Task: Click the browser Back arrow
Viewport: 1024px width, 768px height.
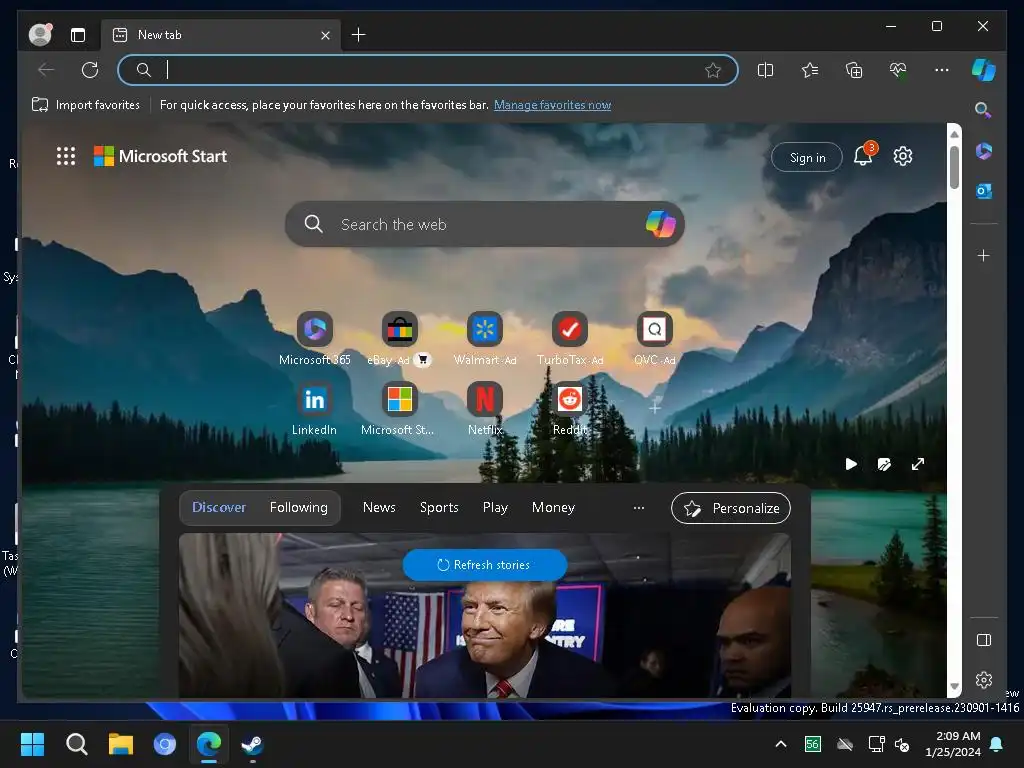Action: 46,70
